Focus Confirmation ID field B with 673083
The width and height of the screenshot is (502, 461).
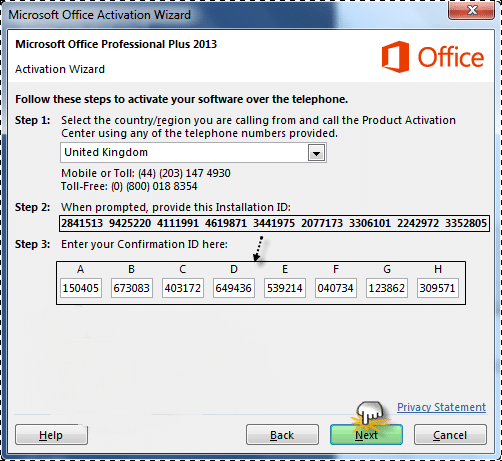(x=132, y=288)
